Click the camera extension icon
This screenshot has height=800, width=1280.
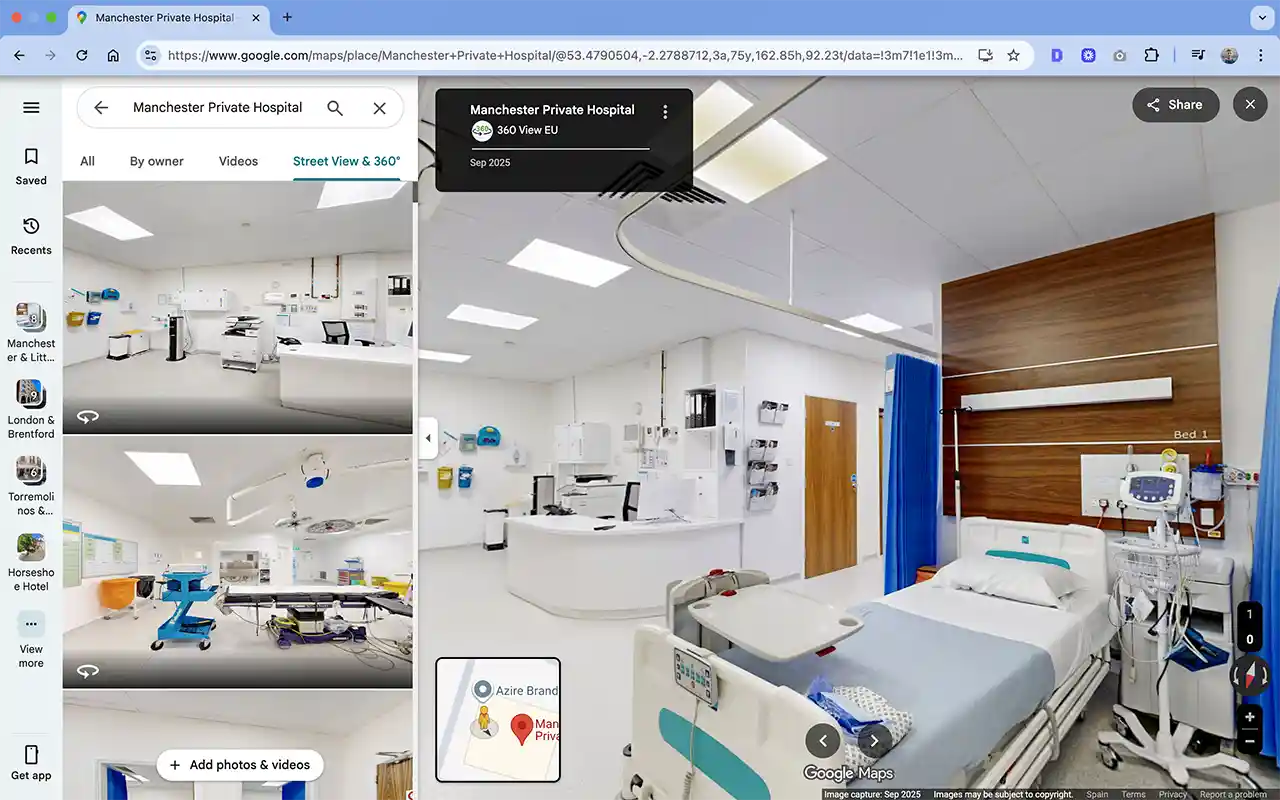pyautogui.click(x=1120, y=56)
